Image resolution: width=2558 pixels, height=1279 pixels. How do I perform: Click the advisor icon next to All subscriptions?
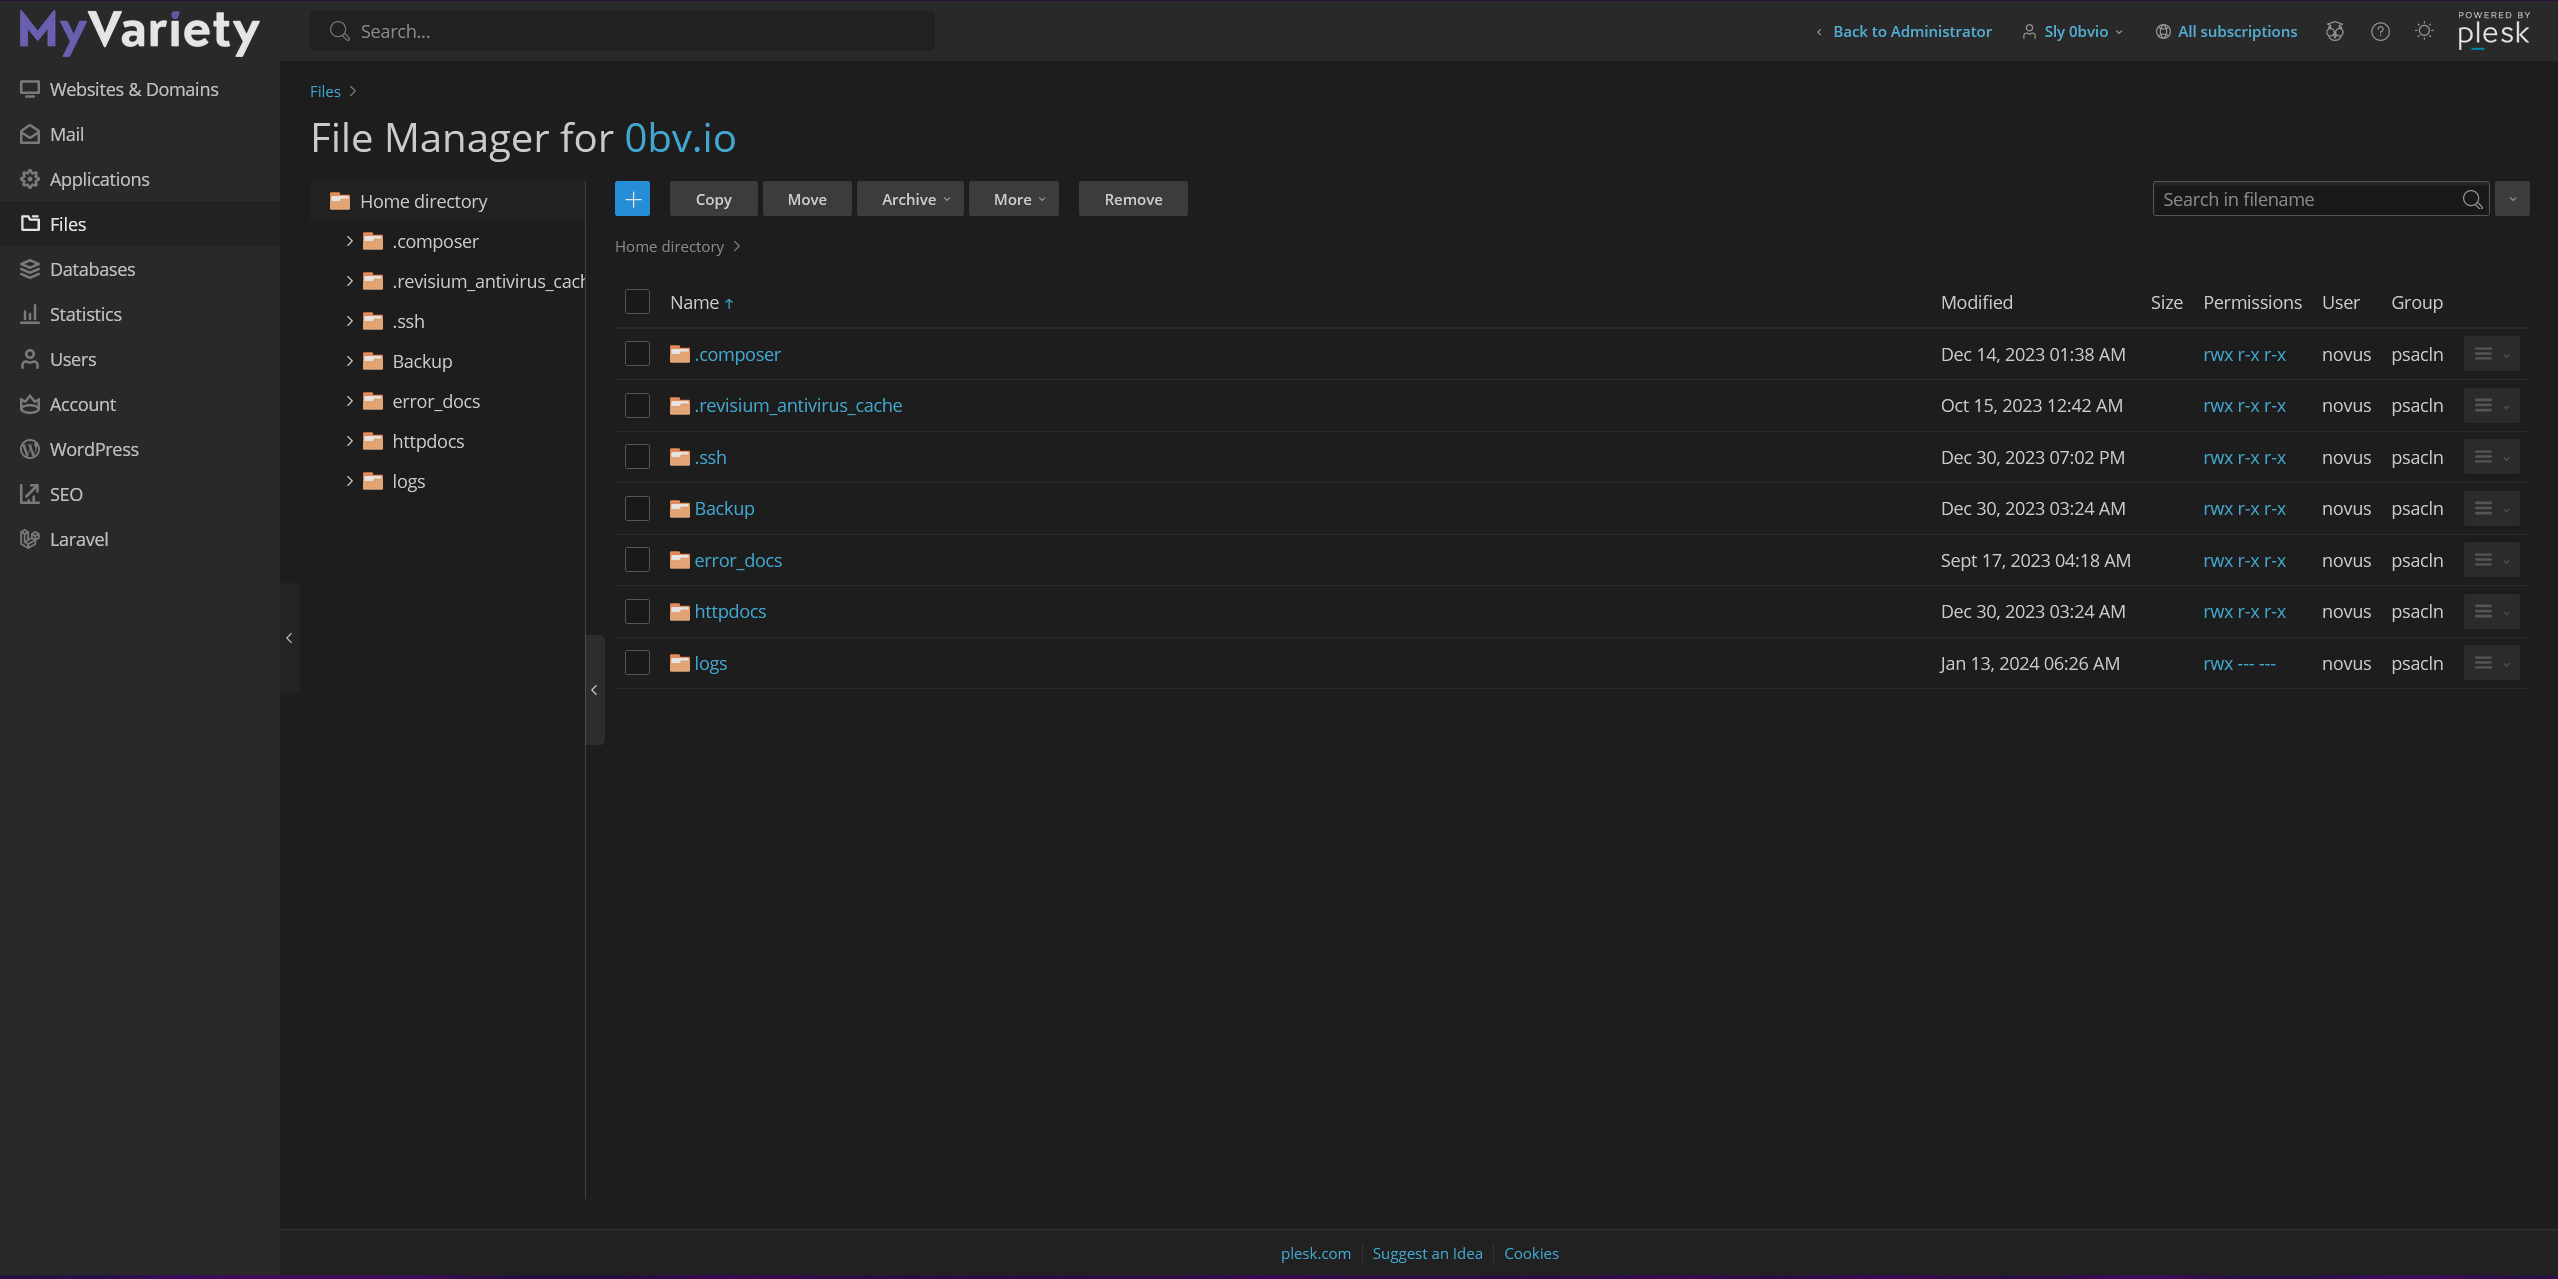2334,31
